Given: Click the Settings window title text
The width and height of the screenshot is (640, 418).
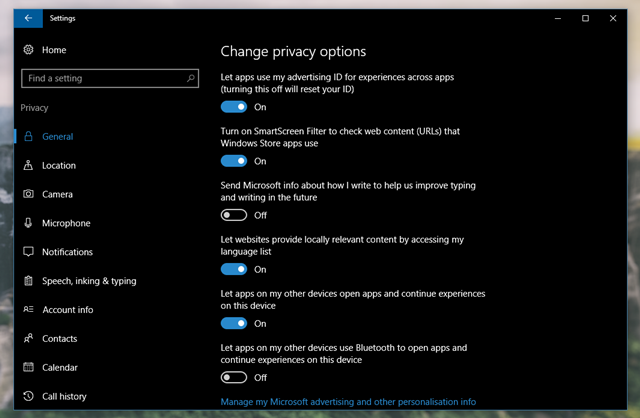Looking at the screenshot, I should (62, 18).
